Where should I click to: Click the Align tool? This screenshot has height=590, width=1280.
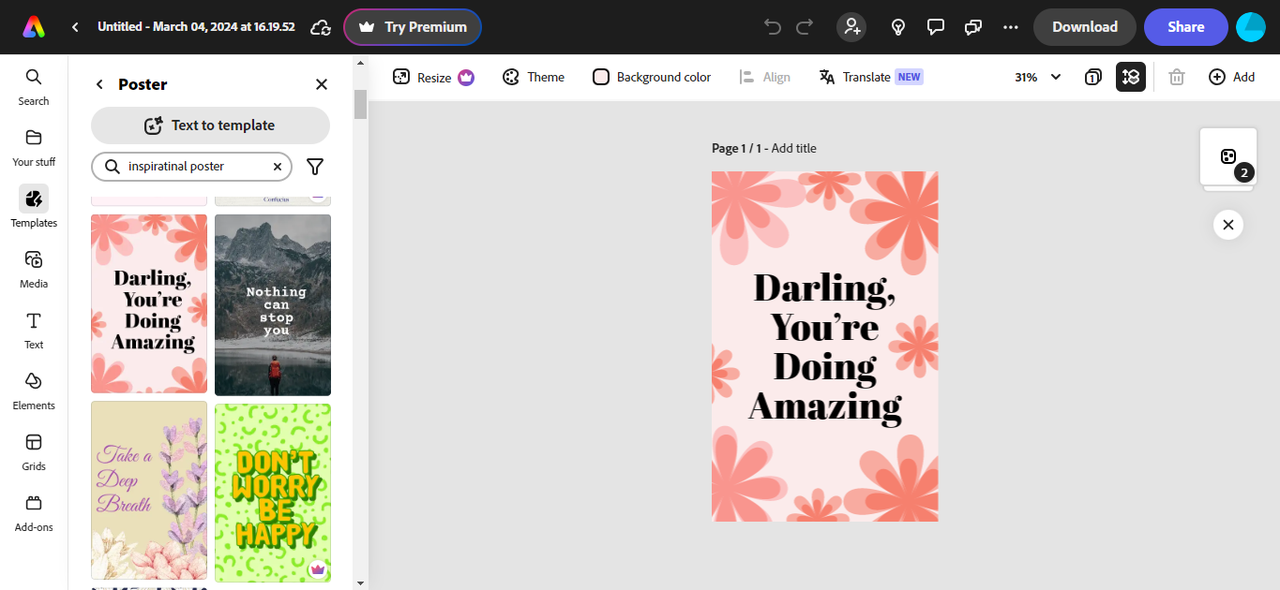pyautogui.click(x=764, y=77)
